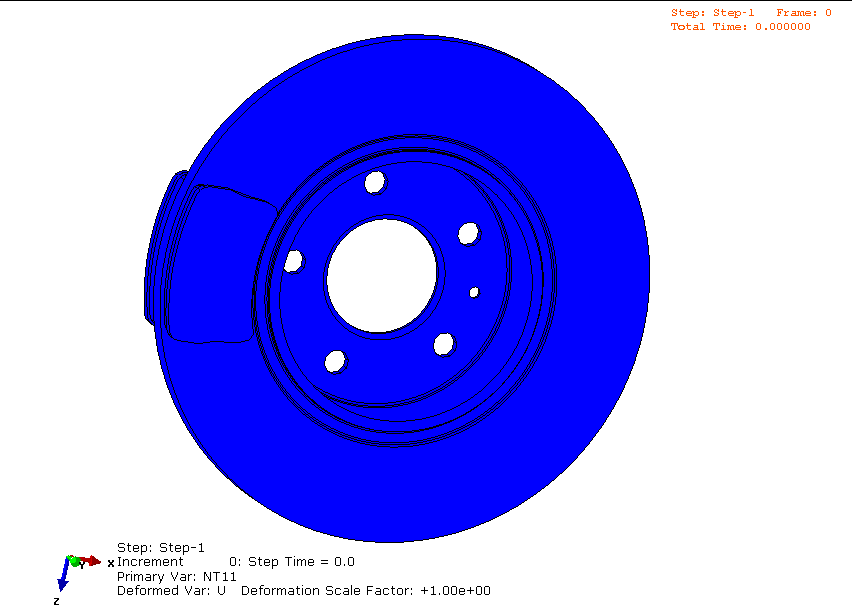Click the "Deformed Var: U" label
852x612 pixels.
171,590
